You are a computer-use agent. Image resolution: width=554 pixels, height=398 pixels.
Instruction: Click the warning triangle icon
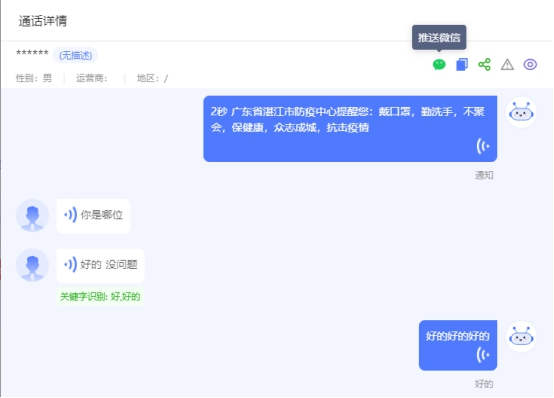click(x=507, y=65)
